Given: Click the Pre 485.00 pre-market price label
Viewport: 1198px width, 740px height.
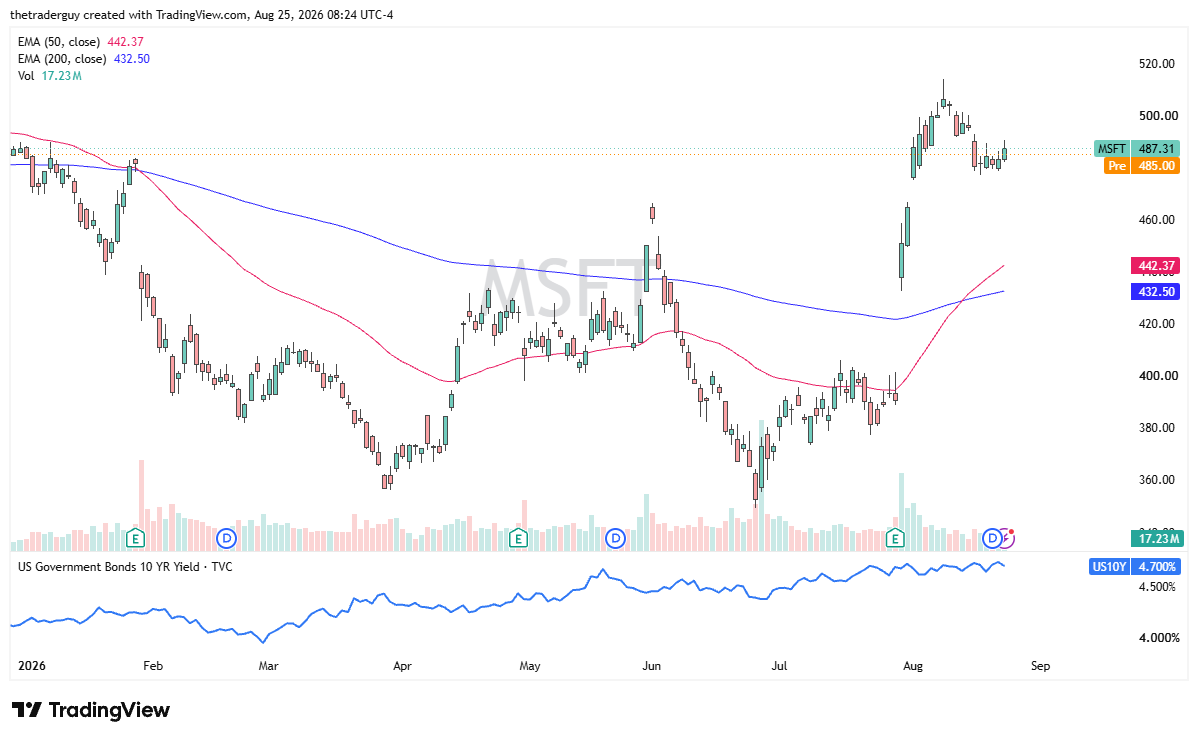Looking at the screenshot, I should [x=1141, y=166].
